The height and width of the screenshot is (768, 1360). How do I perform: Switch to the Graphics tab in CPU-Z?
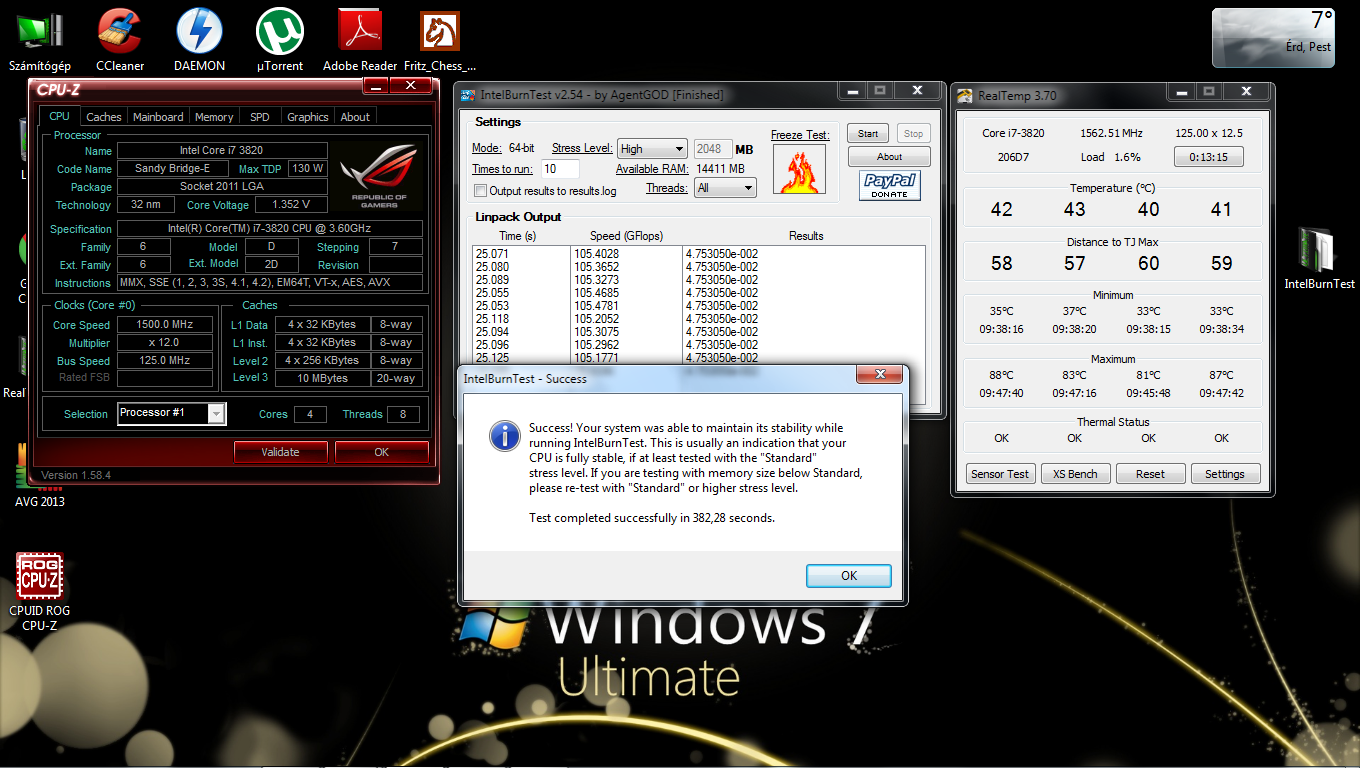(308, 117)
